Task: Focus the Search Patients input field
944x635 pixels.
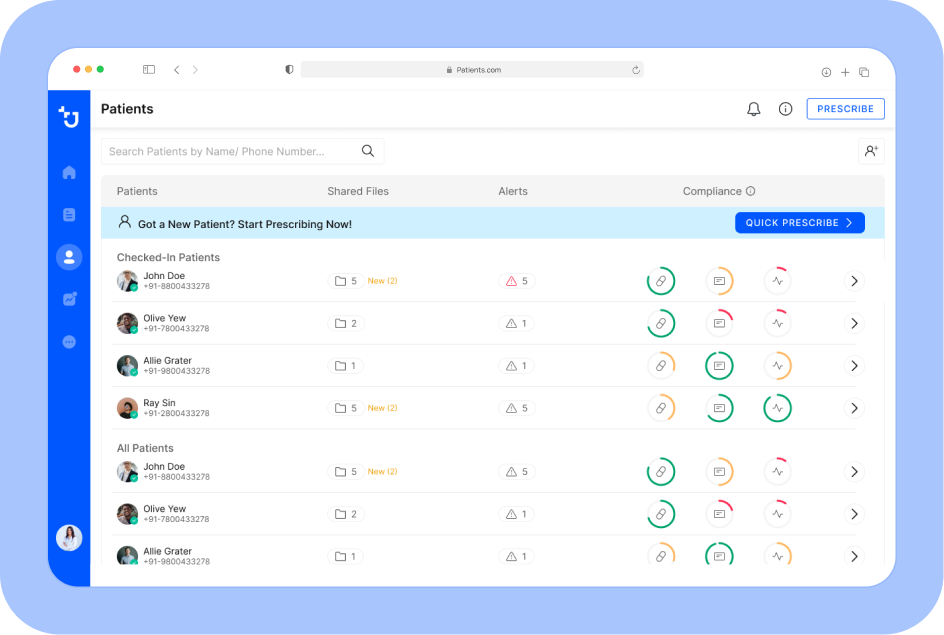Action: (242, 151)
